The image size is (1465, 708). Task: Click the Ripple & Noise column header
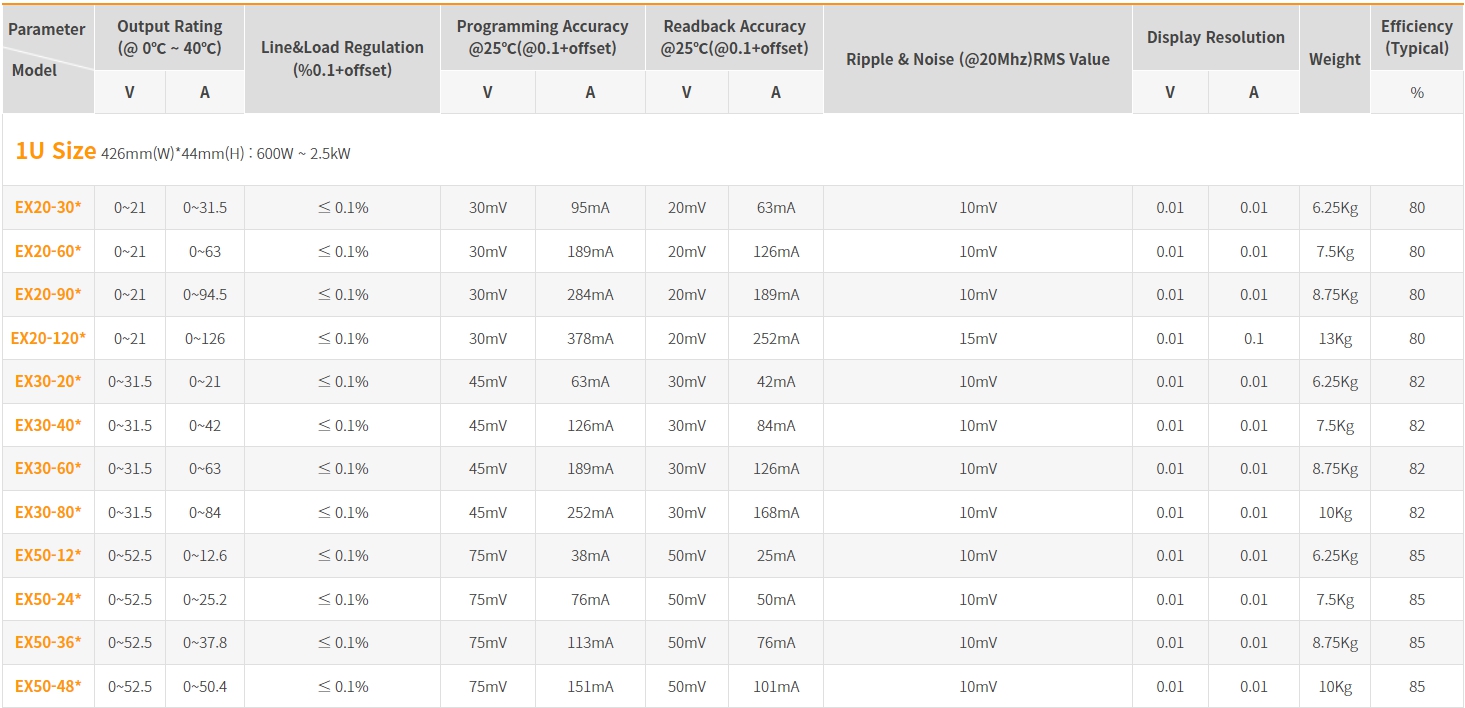[x=977, y=59]
